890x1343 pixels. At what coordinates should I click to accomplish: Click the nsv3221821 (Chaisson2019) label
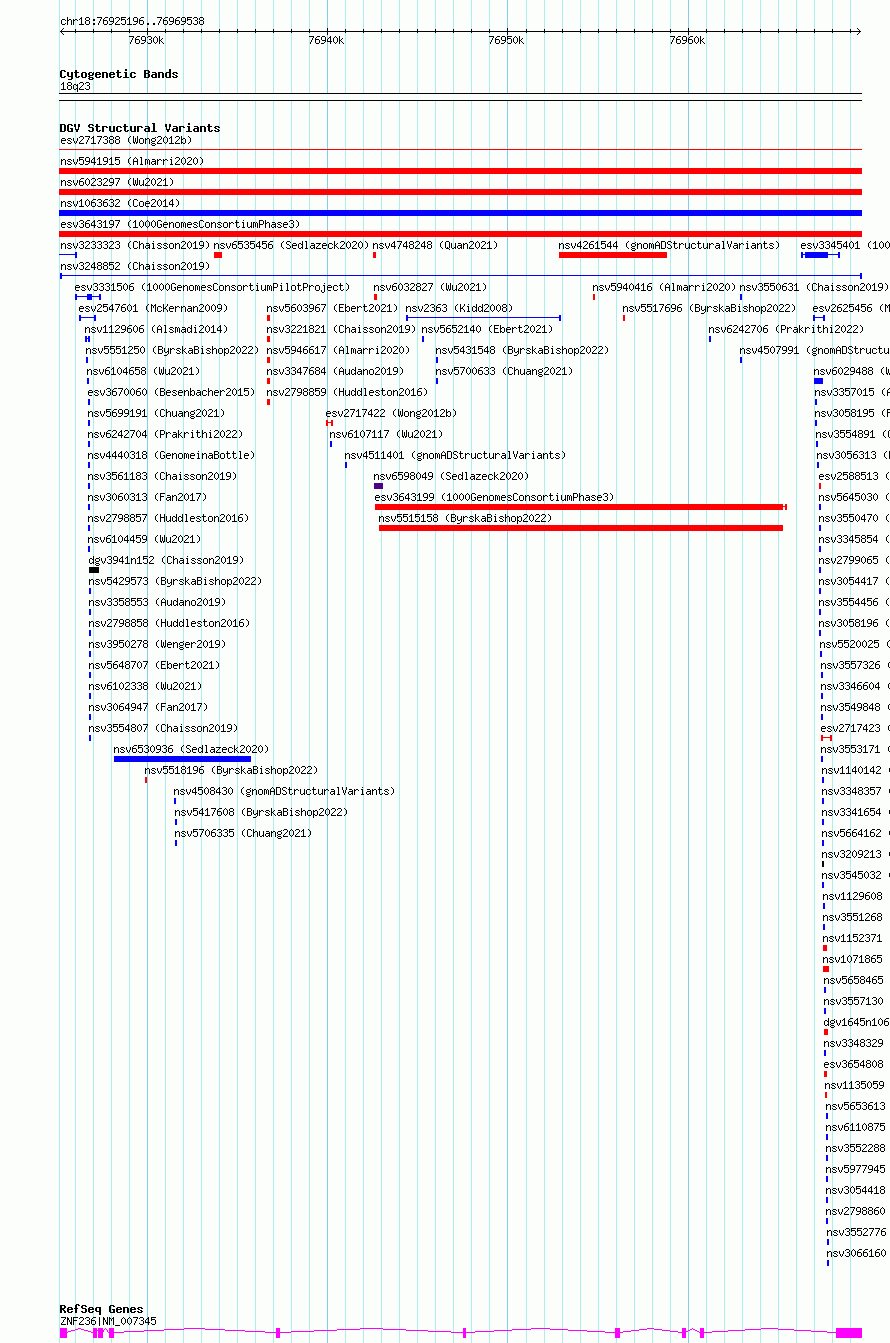tap(341, 329)
